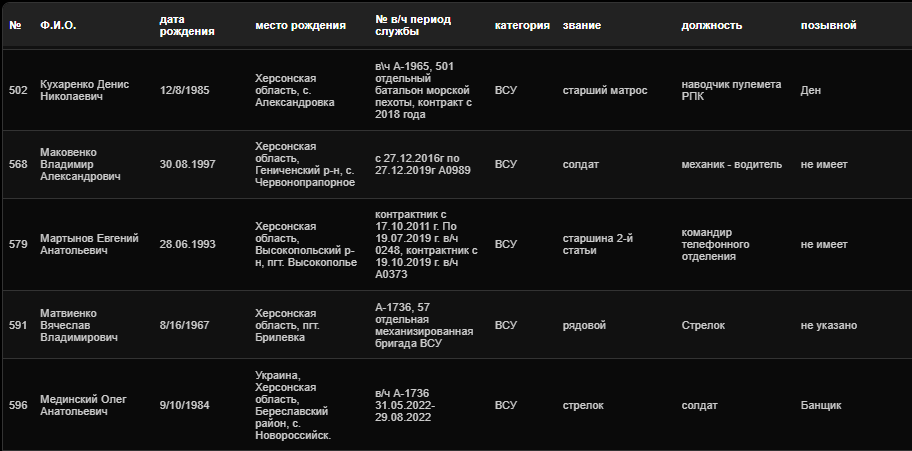This screenshot has height=451, width=912.
Task: Select name Маковенко Владимир Александрович
Action: [80, 164]
